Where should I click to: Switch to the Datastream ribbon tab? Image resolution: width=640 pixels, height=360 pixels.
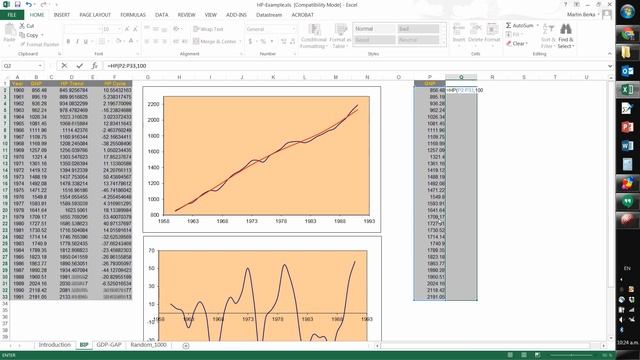pos(269,15)
